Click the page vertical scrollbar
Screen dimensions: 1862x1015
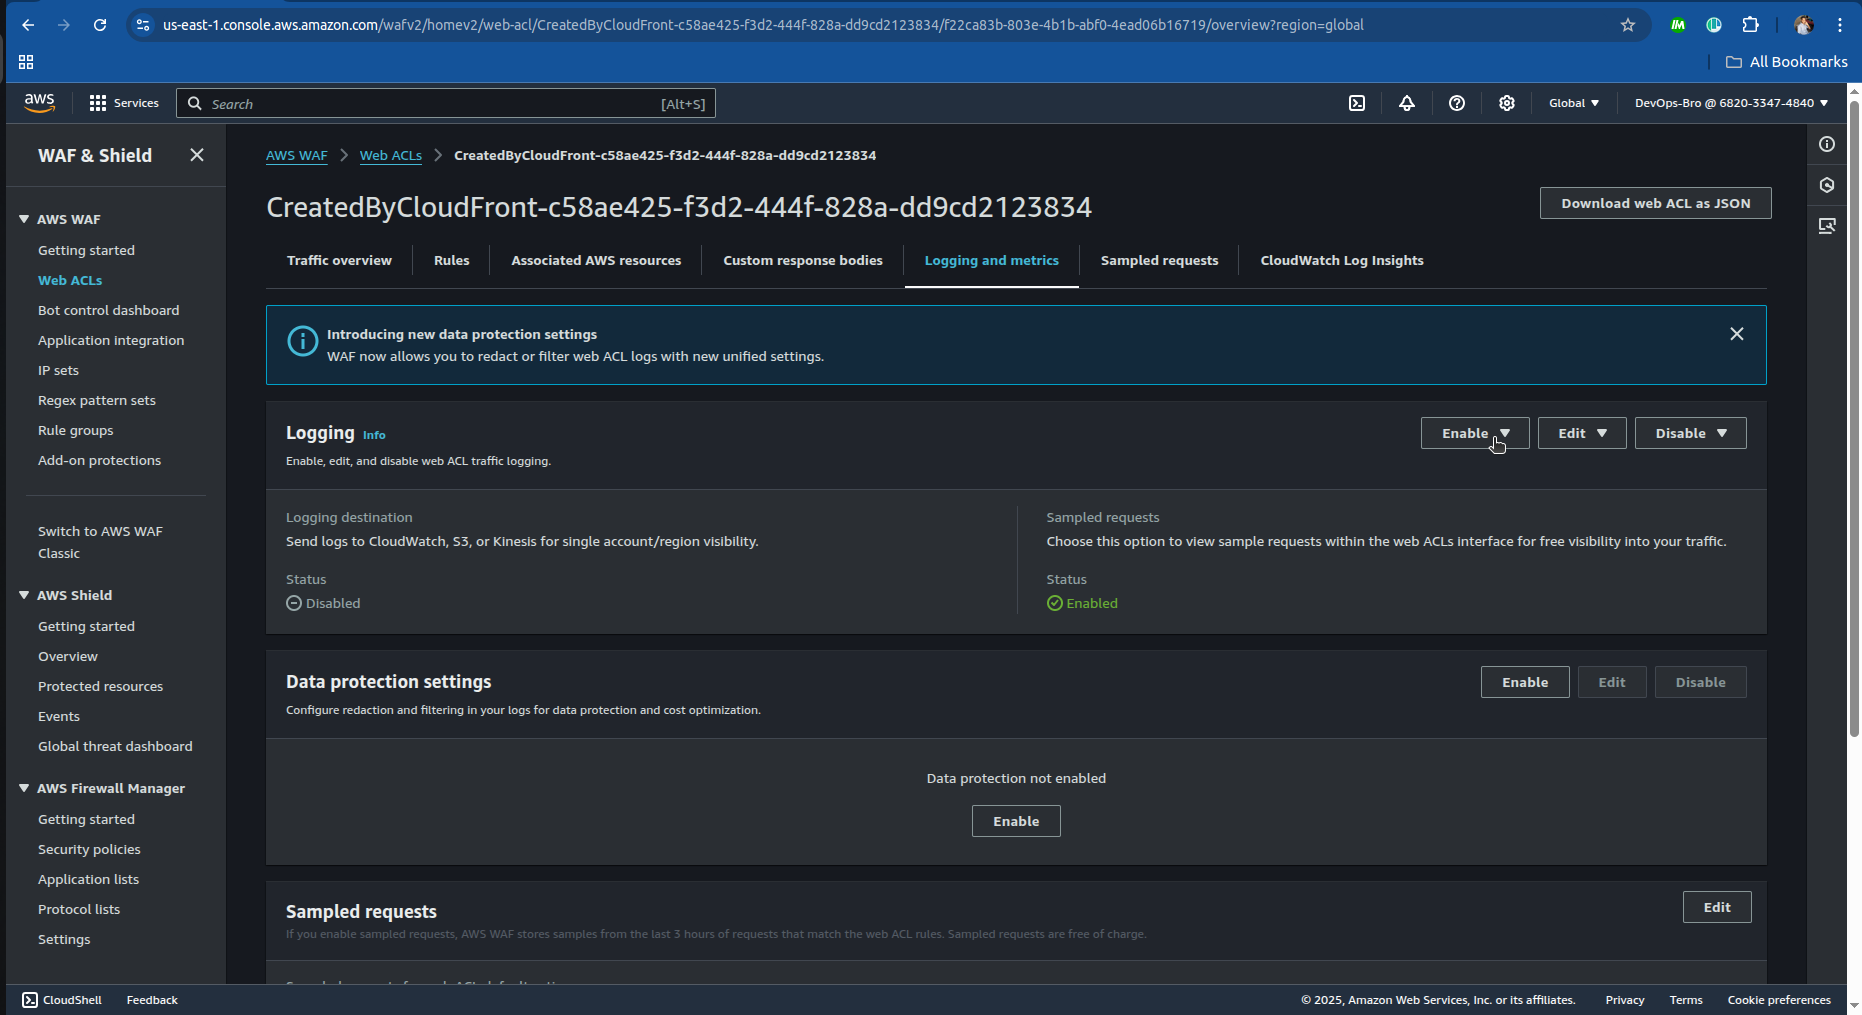(1854, 420)
